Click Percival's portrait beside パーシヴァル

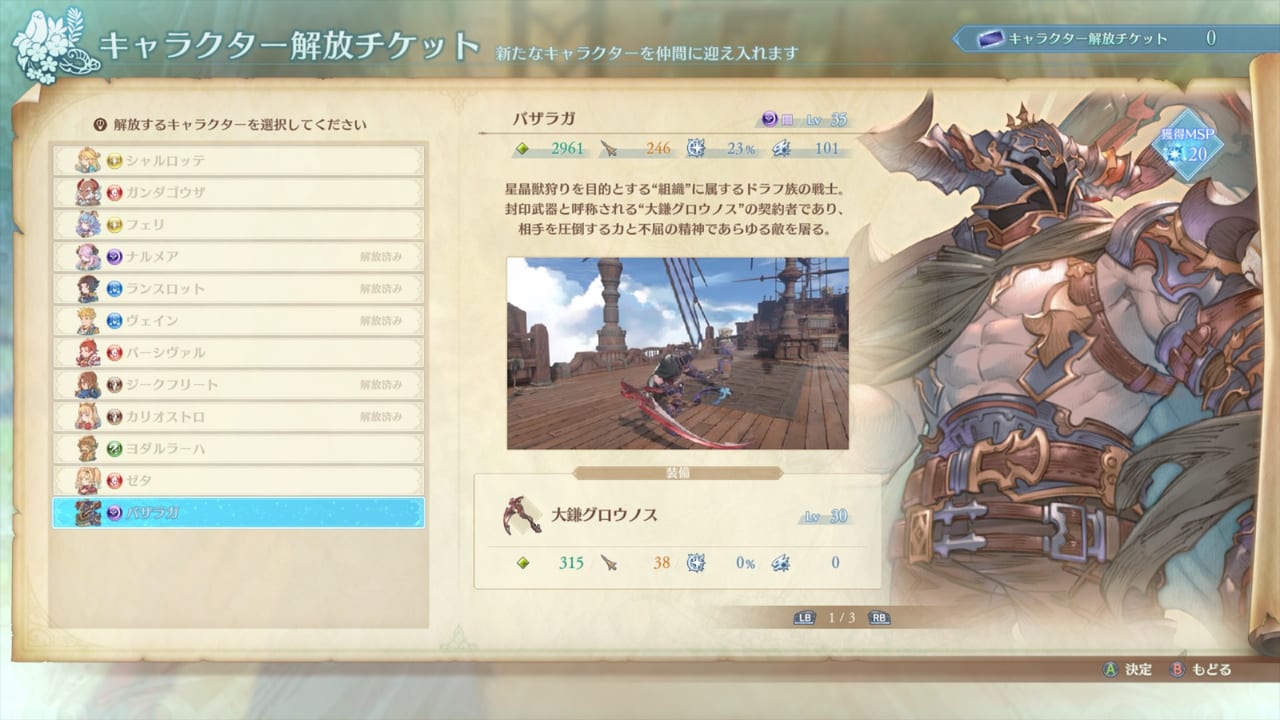[x=88, y=353]
